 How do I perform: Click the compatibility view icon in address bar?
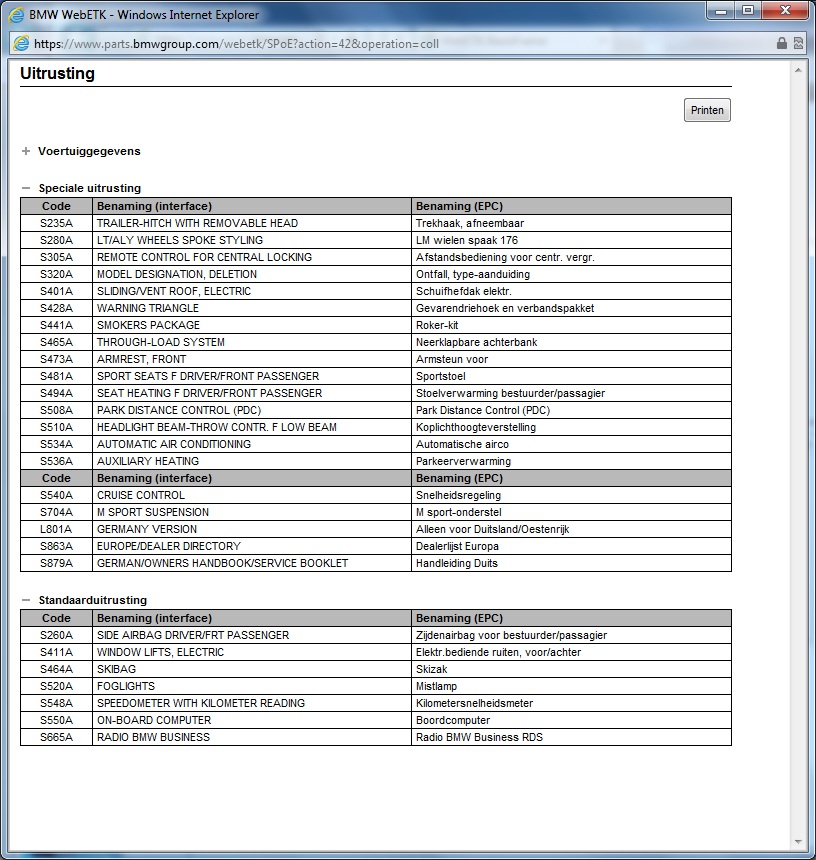point(798,43)
